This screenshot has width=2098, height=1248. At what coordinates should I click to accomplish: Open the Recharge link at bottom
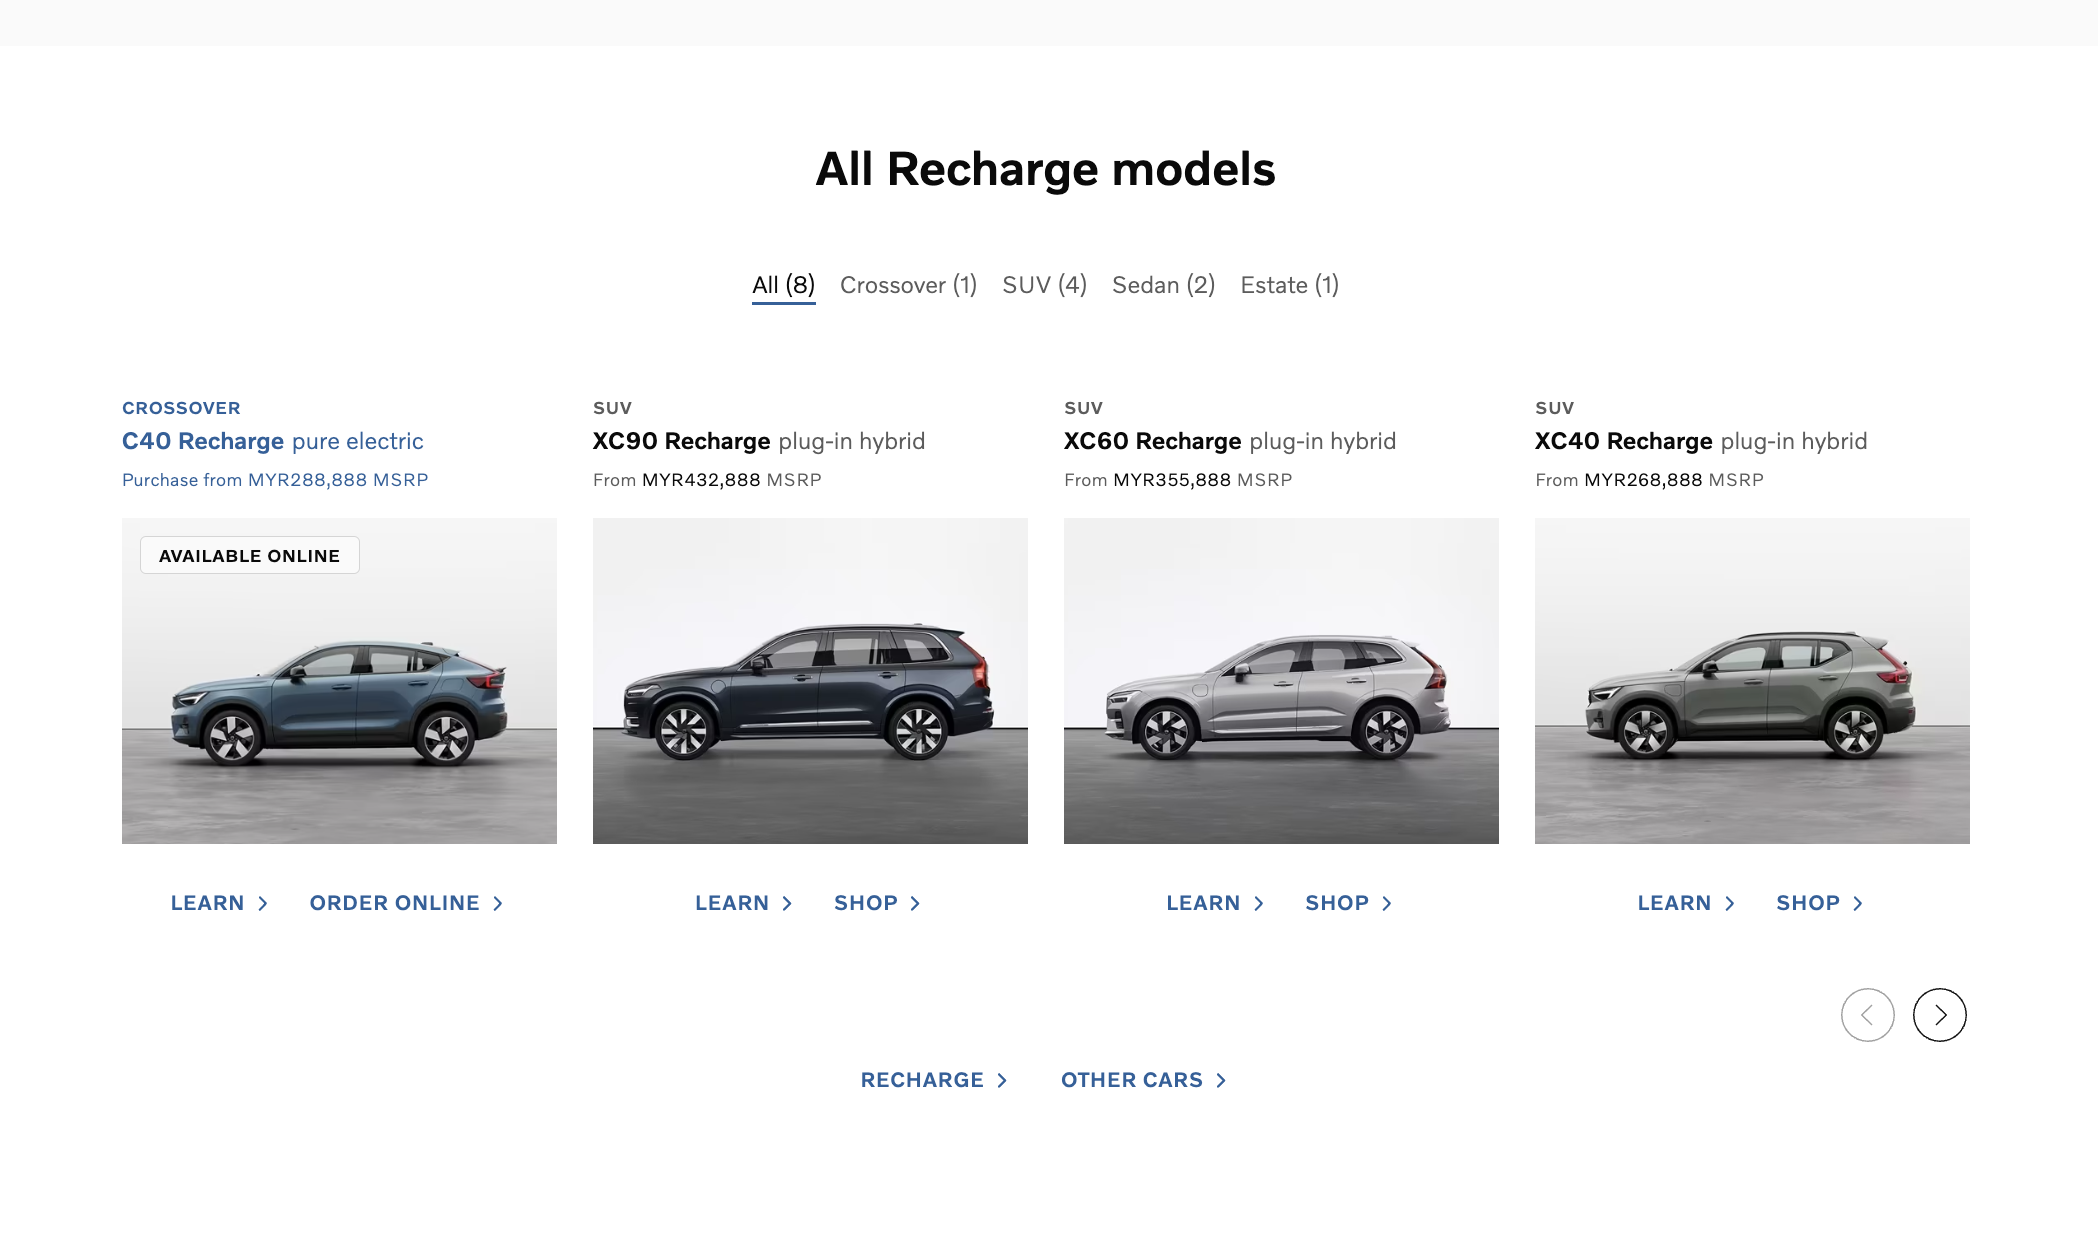click(934, 1080)
